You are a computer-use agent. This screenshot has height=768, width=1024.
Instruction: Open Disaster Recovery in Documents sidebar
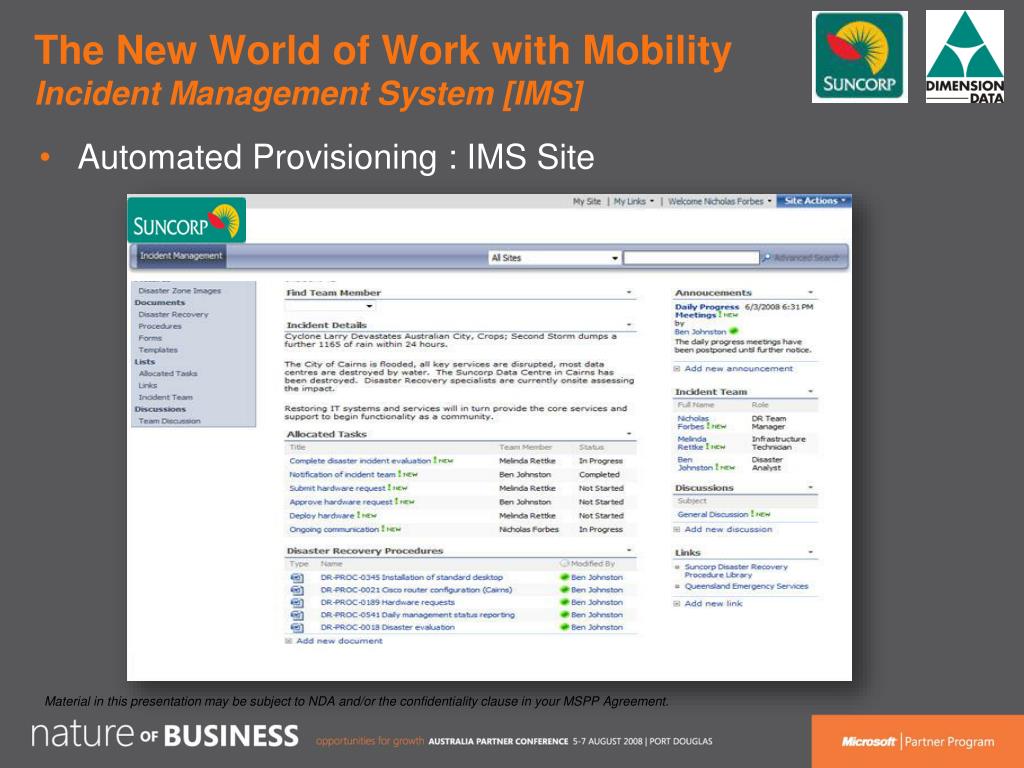tap(173, 314)
